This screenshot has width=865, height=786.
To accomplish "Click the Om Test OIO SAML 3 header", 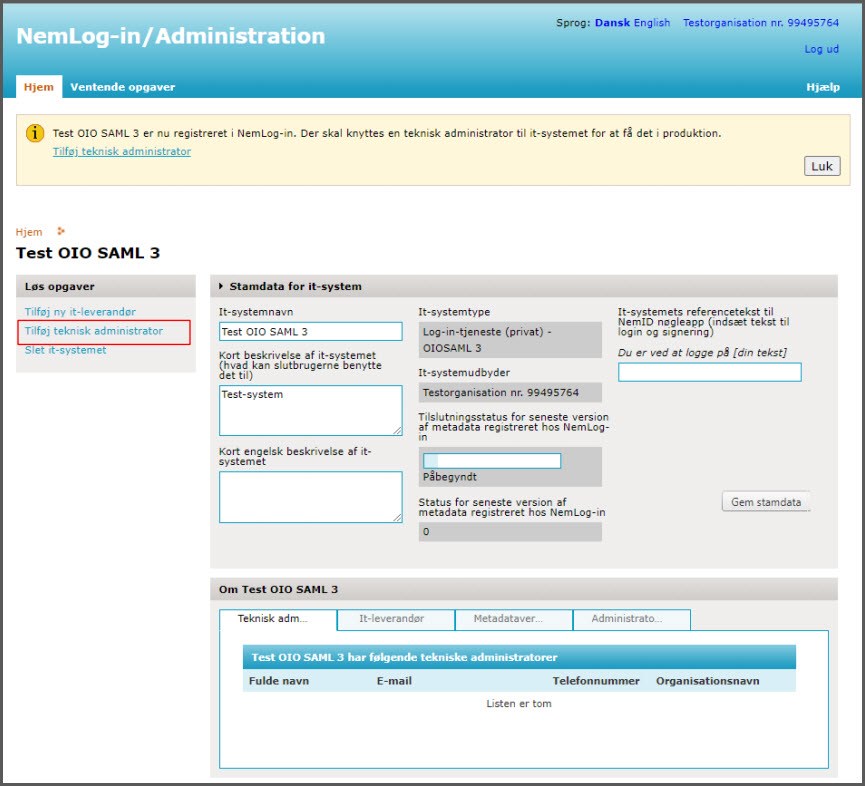I will click(x=524, y=589).
